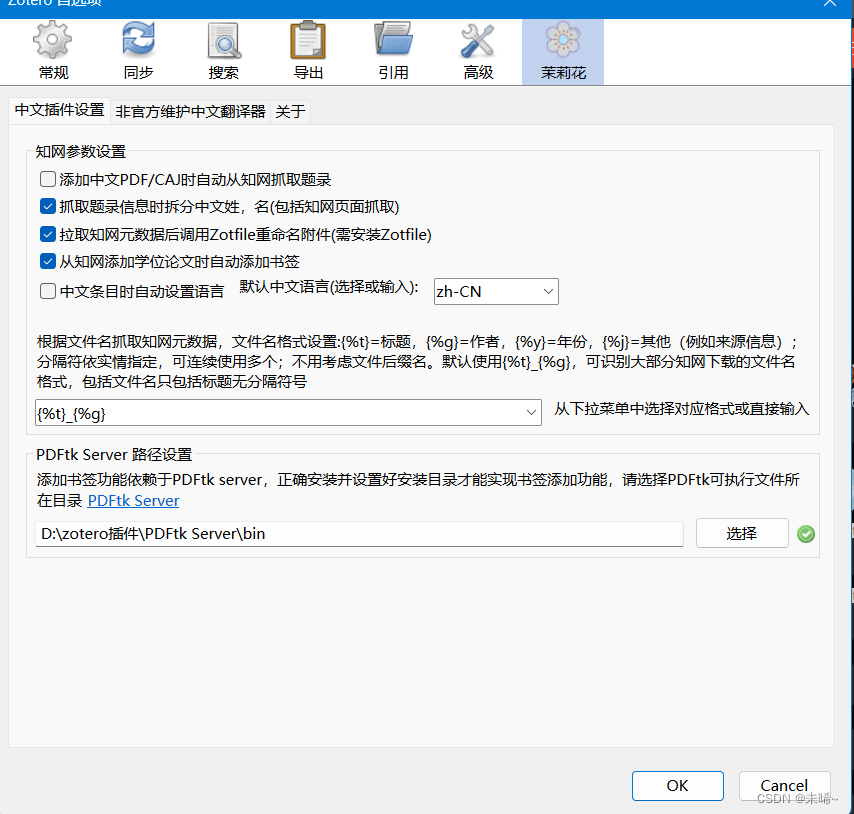Viewport: 854px width, 814px height.
Task: Close the Zotero preferences window
Action: click(x=830, y=3)
